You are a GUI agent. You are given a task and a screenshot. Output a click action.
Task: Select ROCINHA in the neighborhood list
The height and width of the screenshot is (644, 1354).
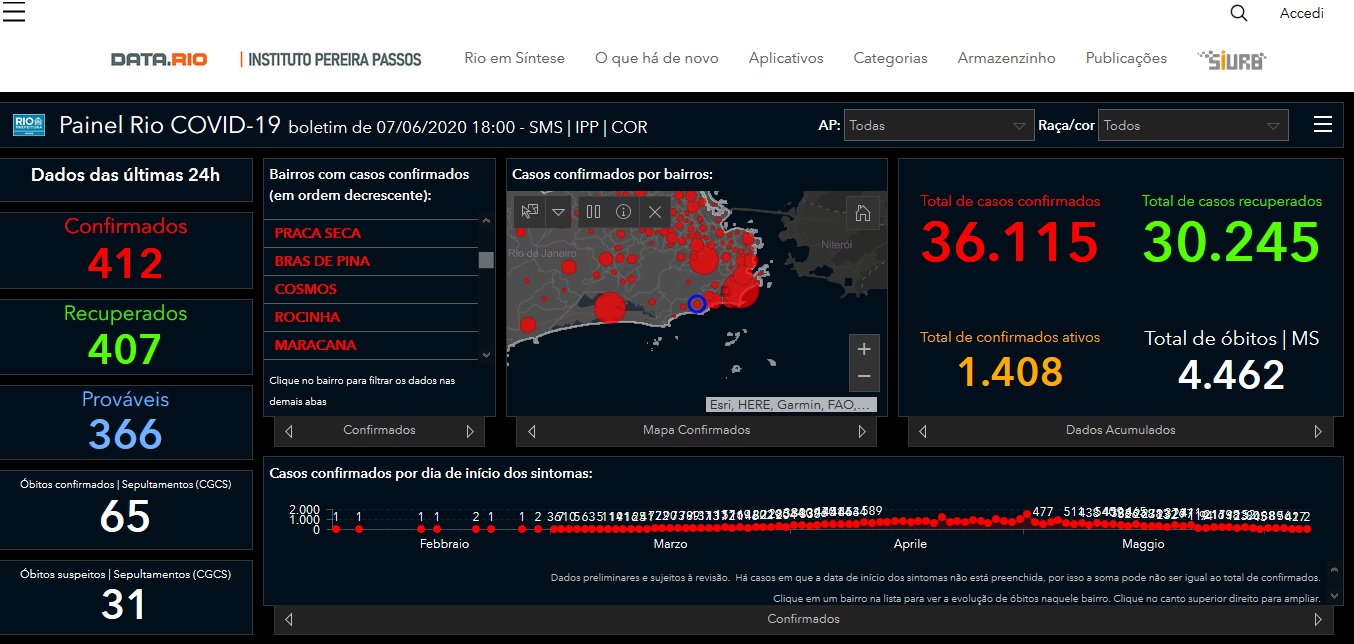(x=307, y=317)
